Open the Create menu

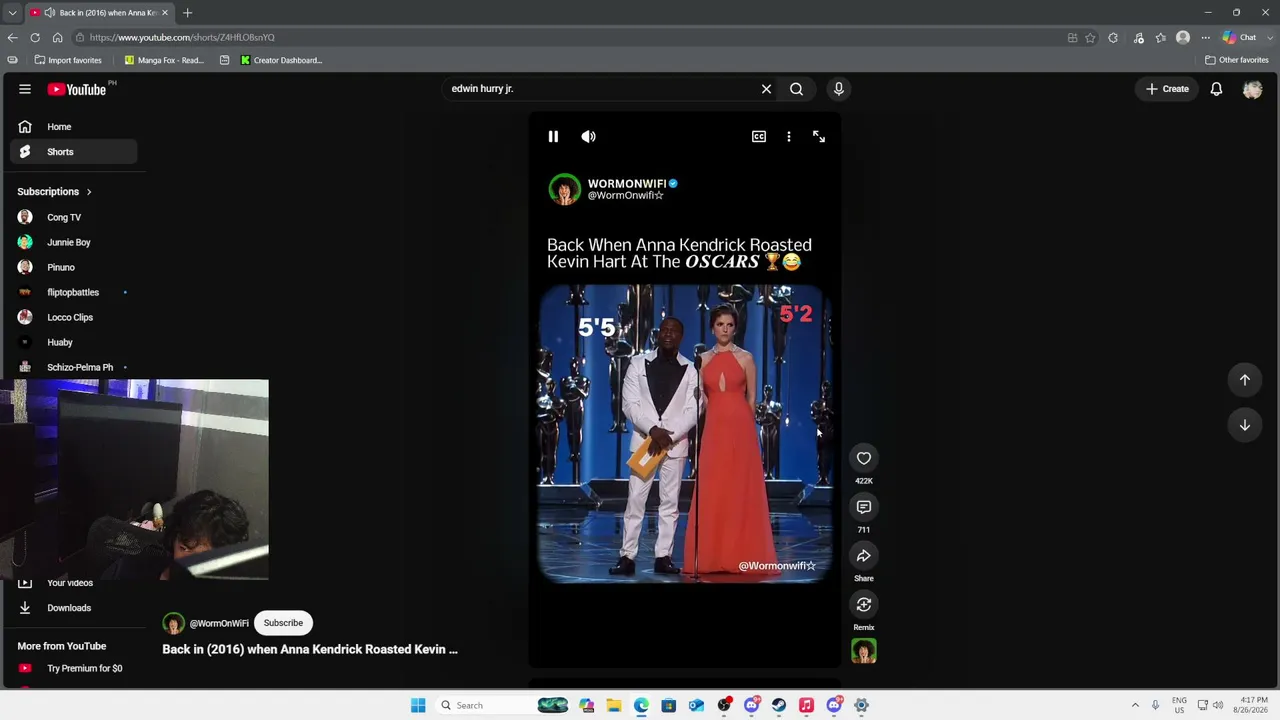point(1168,89)
